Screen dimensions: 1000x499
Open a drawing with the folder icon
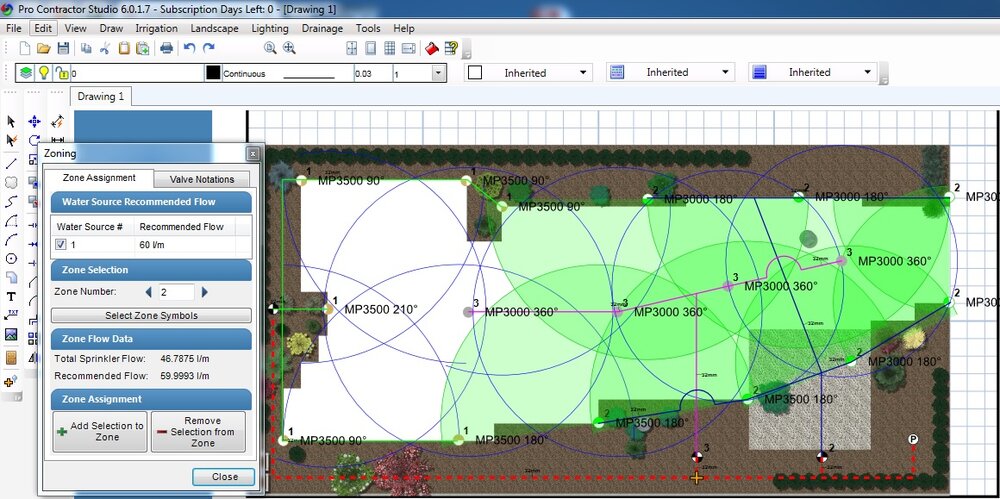pos(43,48)
